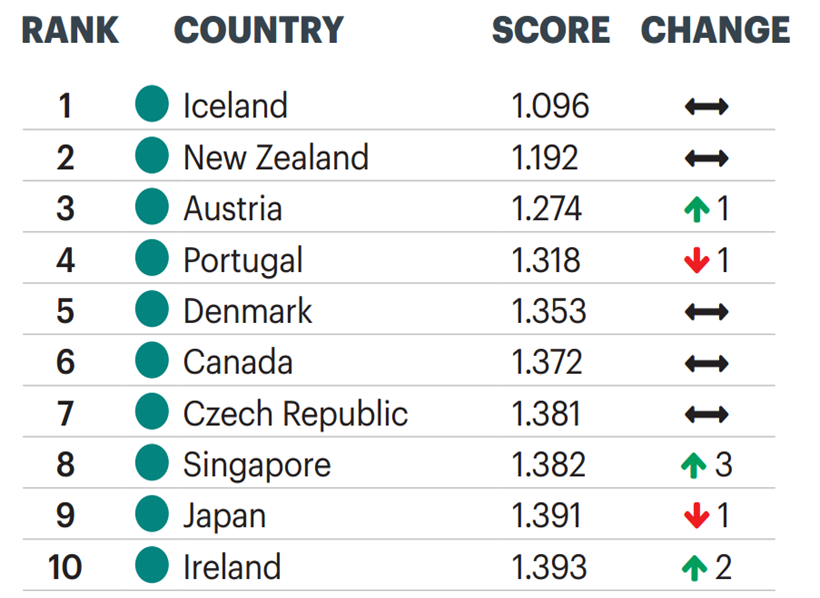Image resolution: width=820 pixels, height=598 pixels.
Task: Click Singapore's score 1.382
Action: click(x=548, y=464)
